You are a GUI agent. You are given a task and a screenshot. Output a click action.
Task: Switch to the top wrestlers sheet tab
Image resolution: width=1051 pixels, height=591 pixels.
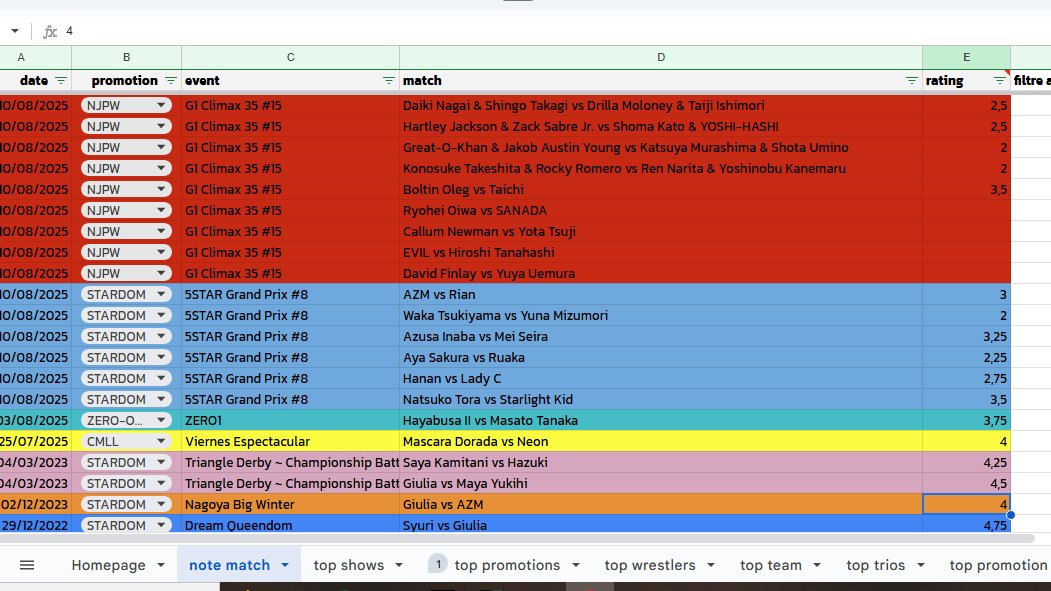click(650, 565)
